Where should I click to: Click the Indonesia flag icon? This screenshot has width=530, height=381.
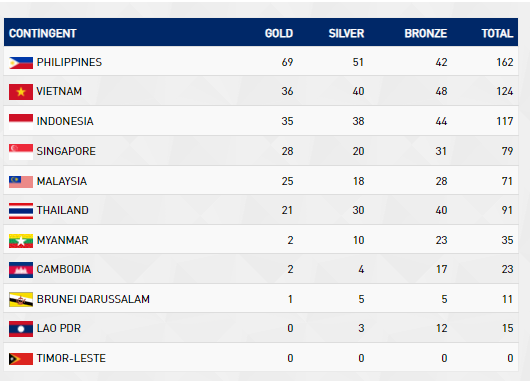21,122
